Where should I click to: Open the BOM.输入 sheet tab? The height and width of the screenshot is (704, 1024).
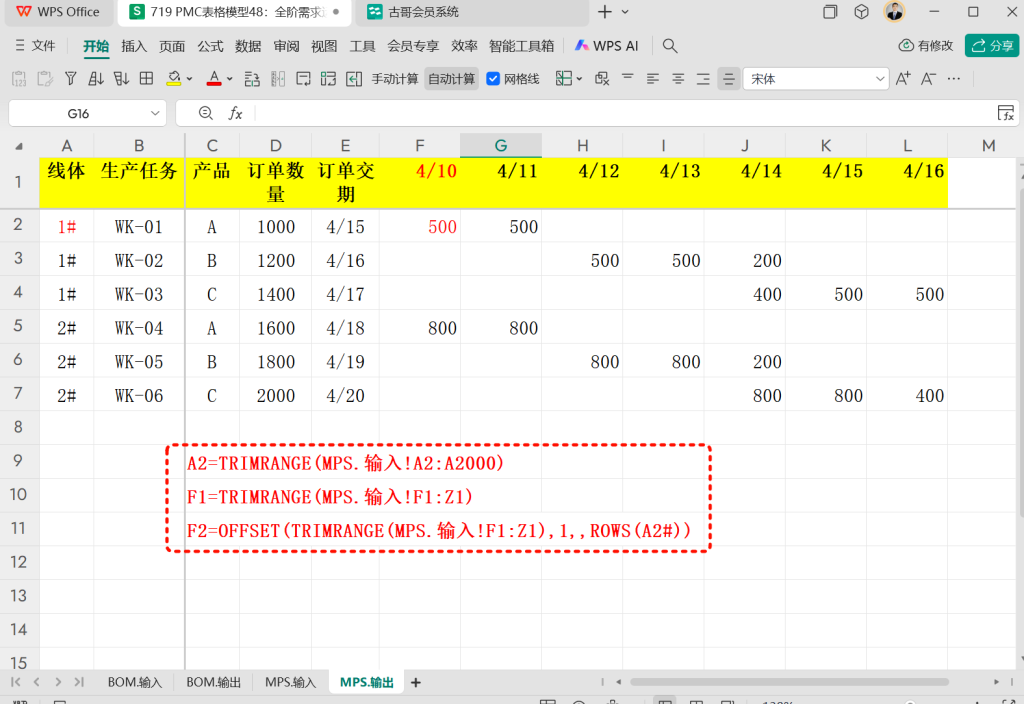[135, 682]
